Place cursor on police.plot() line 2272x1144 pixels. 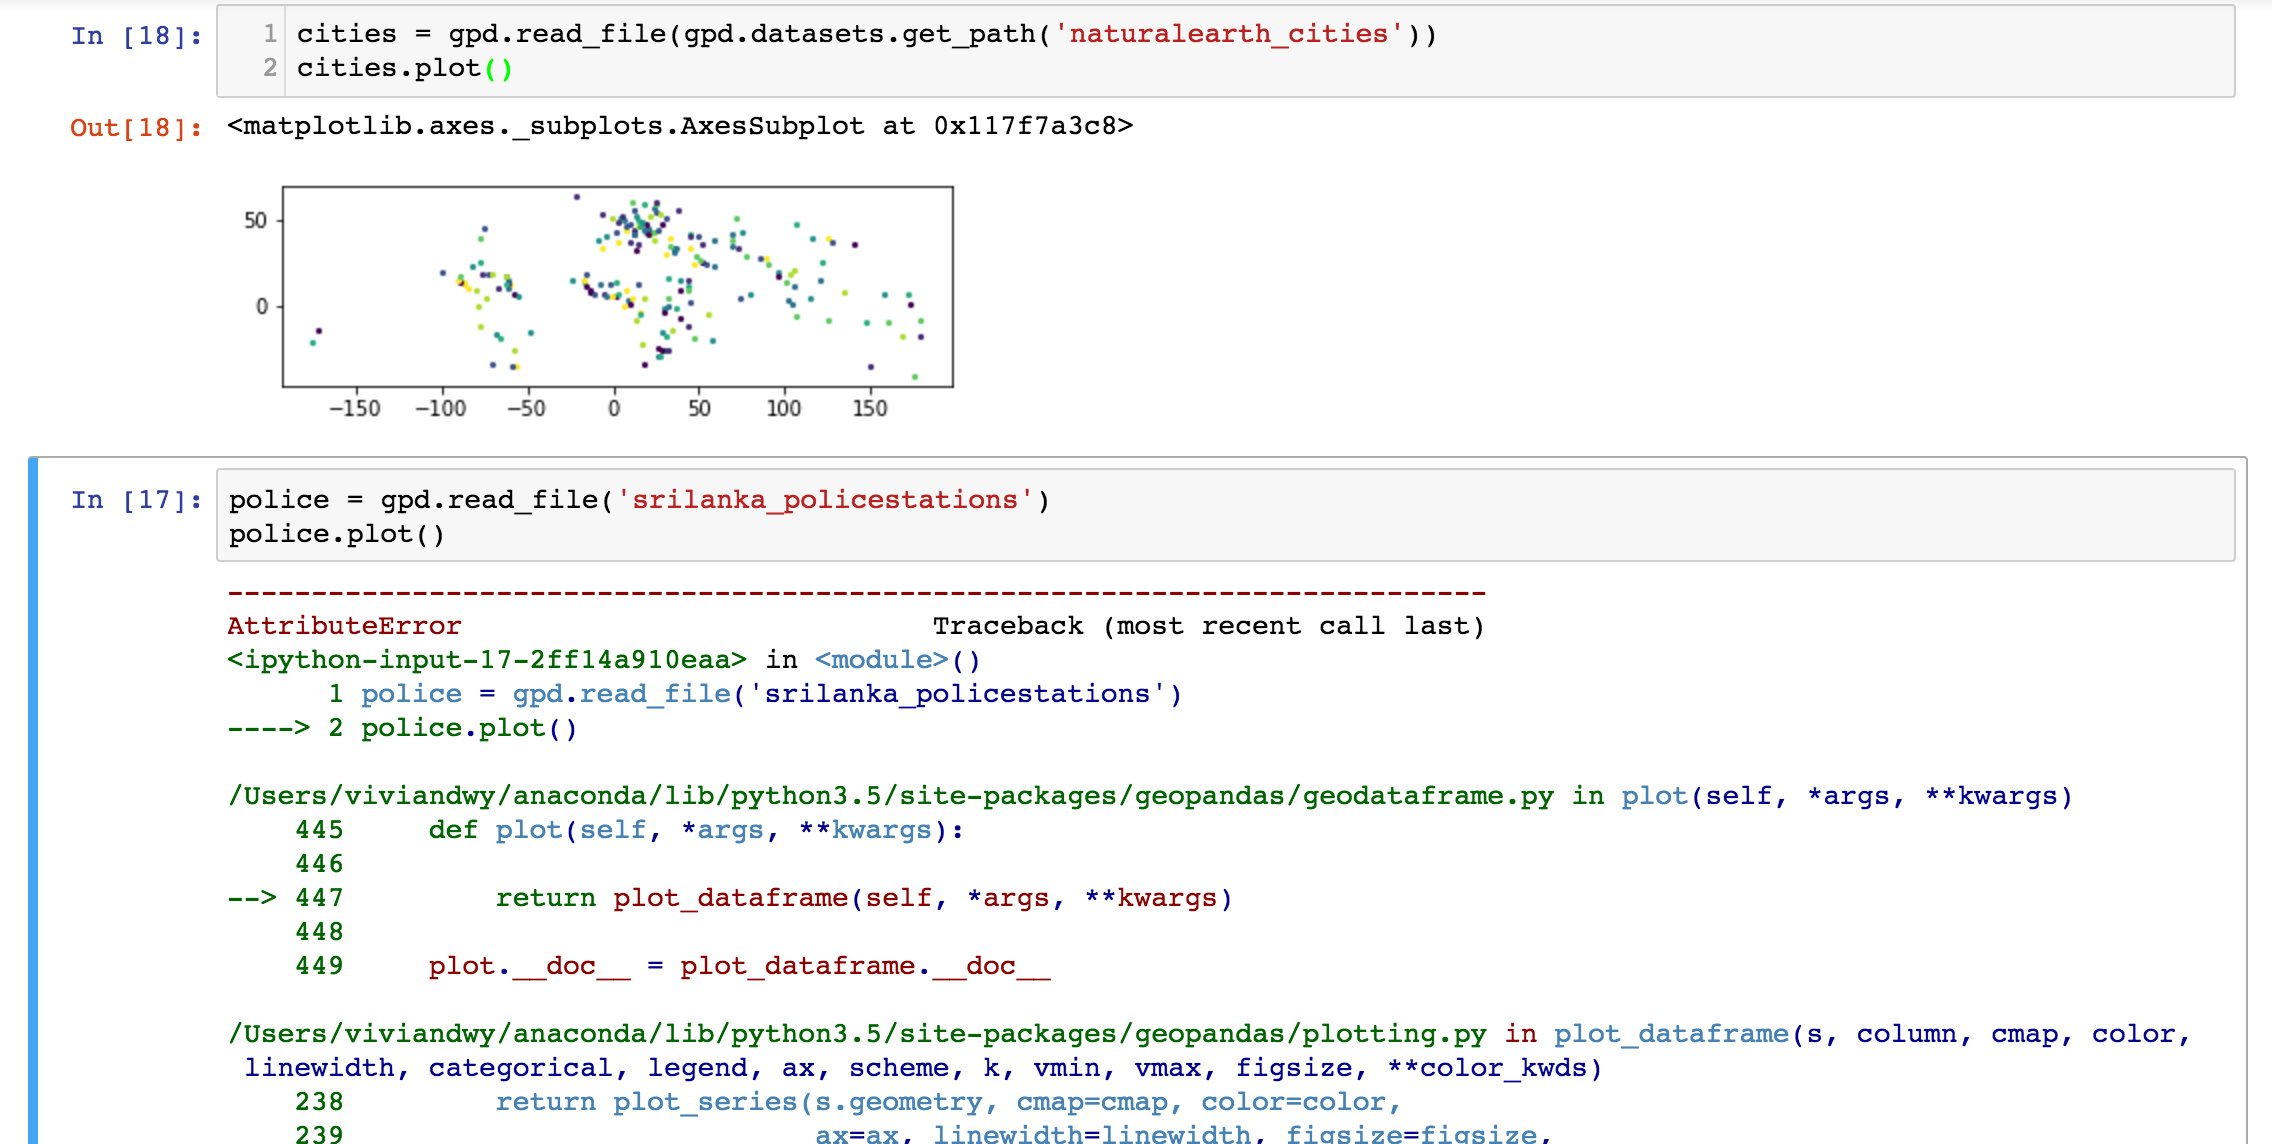336,534
